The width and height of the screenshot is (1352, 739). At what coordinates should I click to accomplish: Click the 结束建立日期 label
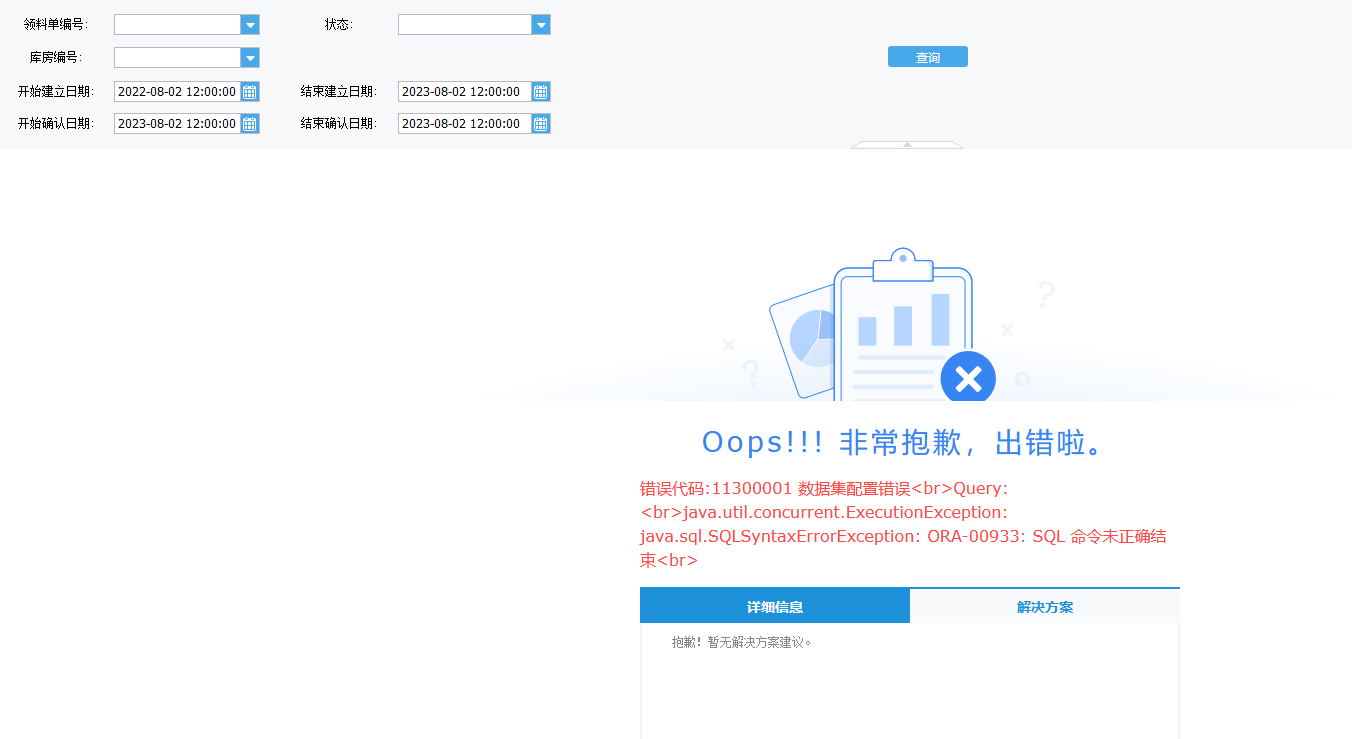[x=339, y=91]
